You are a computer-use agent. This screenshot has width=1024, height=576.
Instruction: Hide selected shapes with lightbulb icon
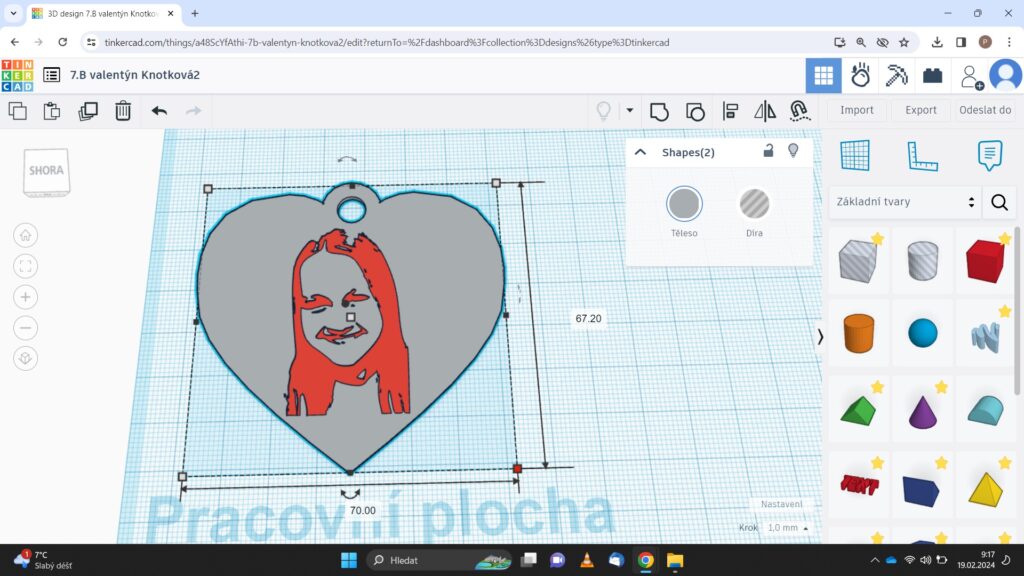point(794,151)
